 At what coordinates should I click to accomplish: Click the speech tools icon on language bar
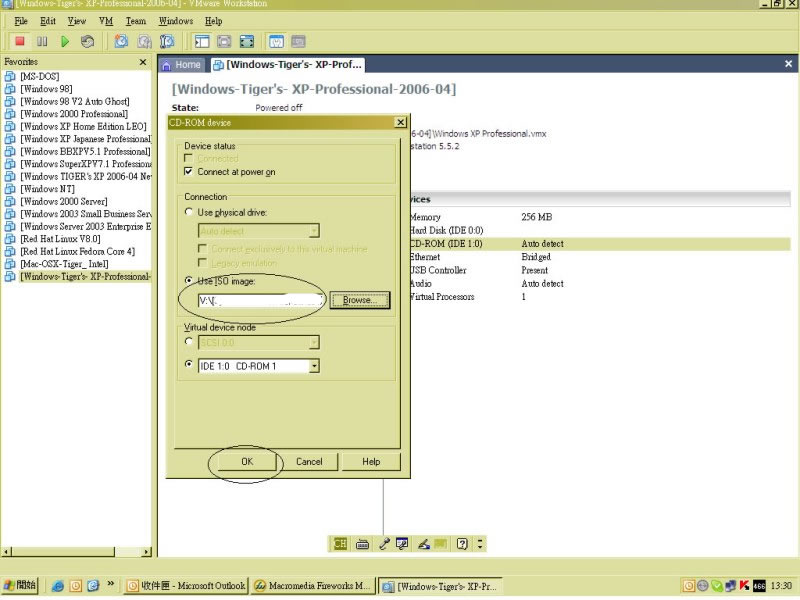pyautogui.click(x=402, y=544)
